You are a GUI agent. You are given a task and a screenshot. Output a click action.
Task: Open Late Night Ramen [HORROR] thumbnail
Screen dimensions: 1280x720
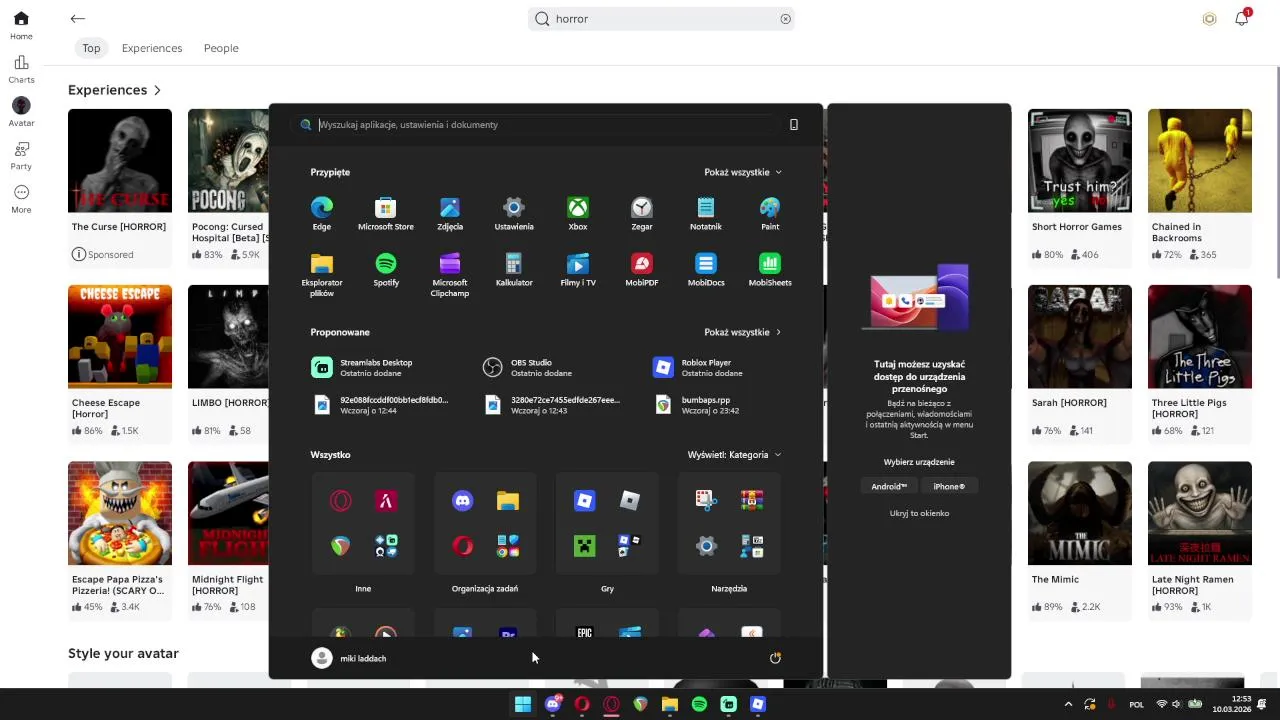1200,513
